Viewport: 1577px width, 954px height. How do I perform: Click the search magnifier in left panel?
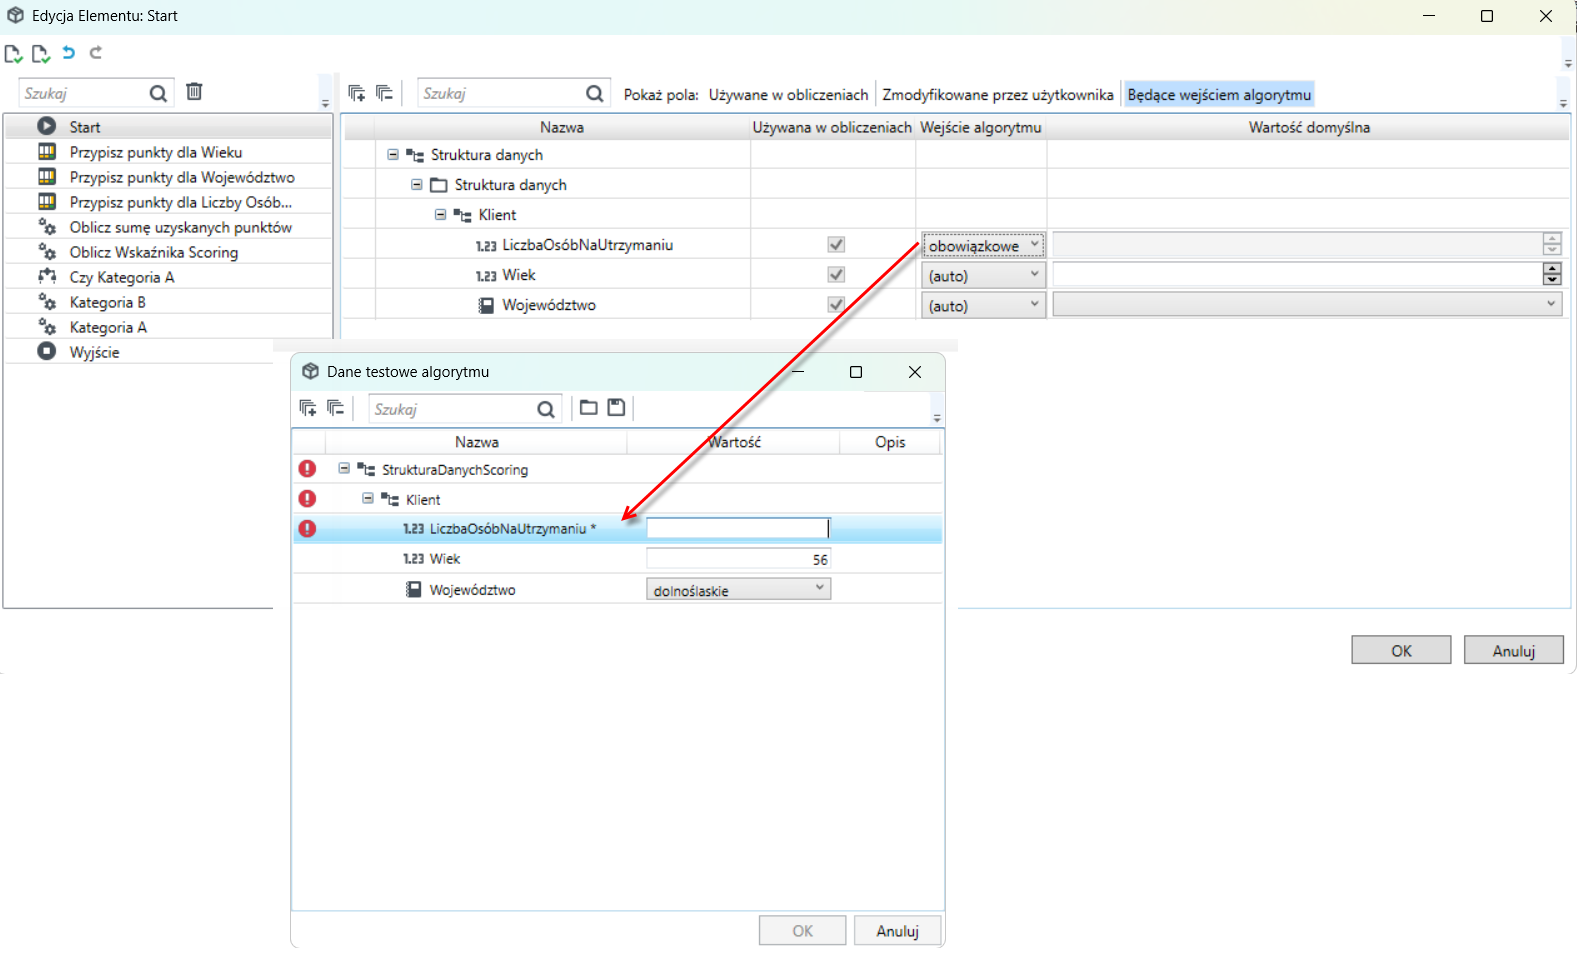[158, 93]
